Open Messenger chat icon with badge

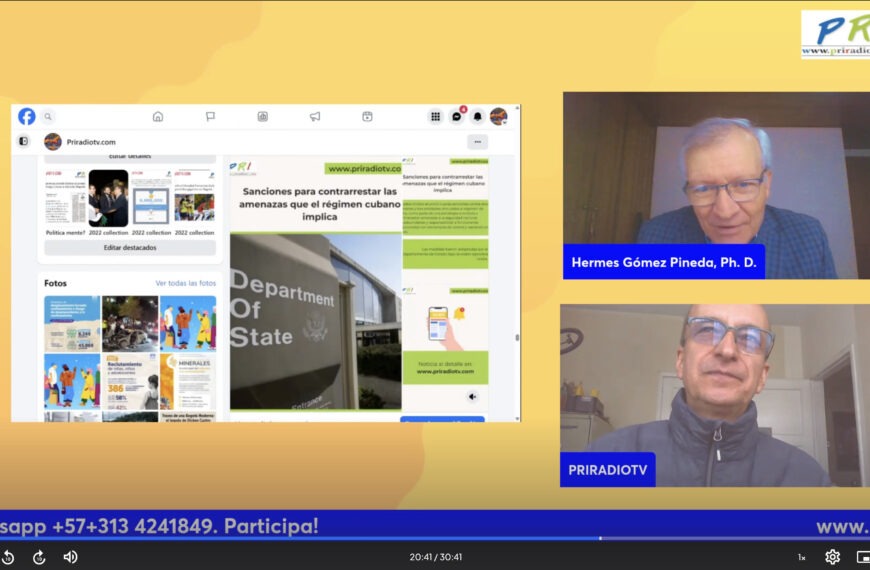[457, 117]
